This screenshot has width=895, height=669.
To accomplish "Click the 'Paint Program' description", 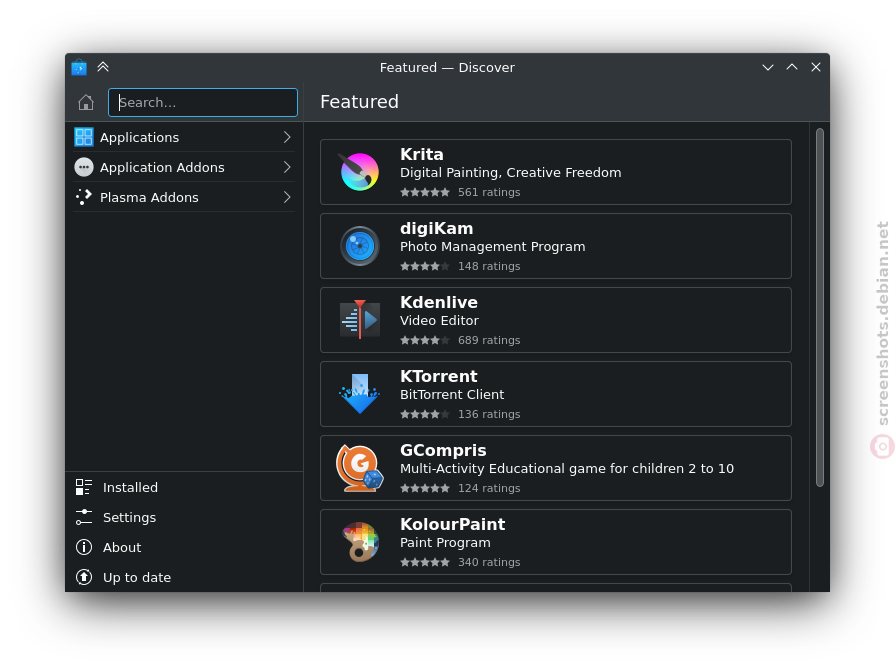I will [445, 542].
